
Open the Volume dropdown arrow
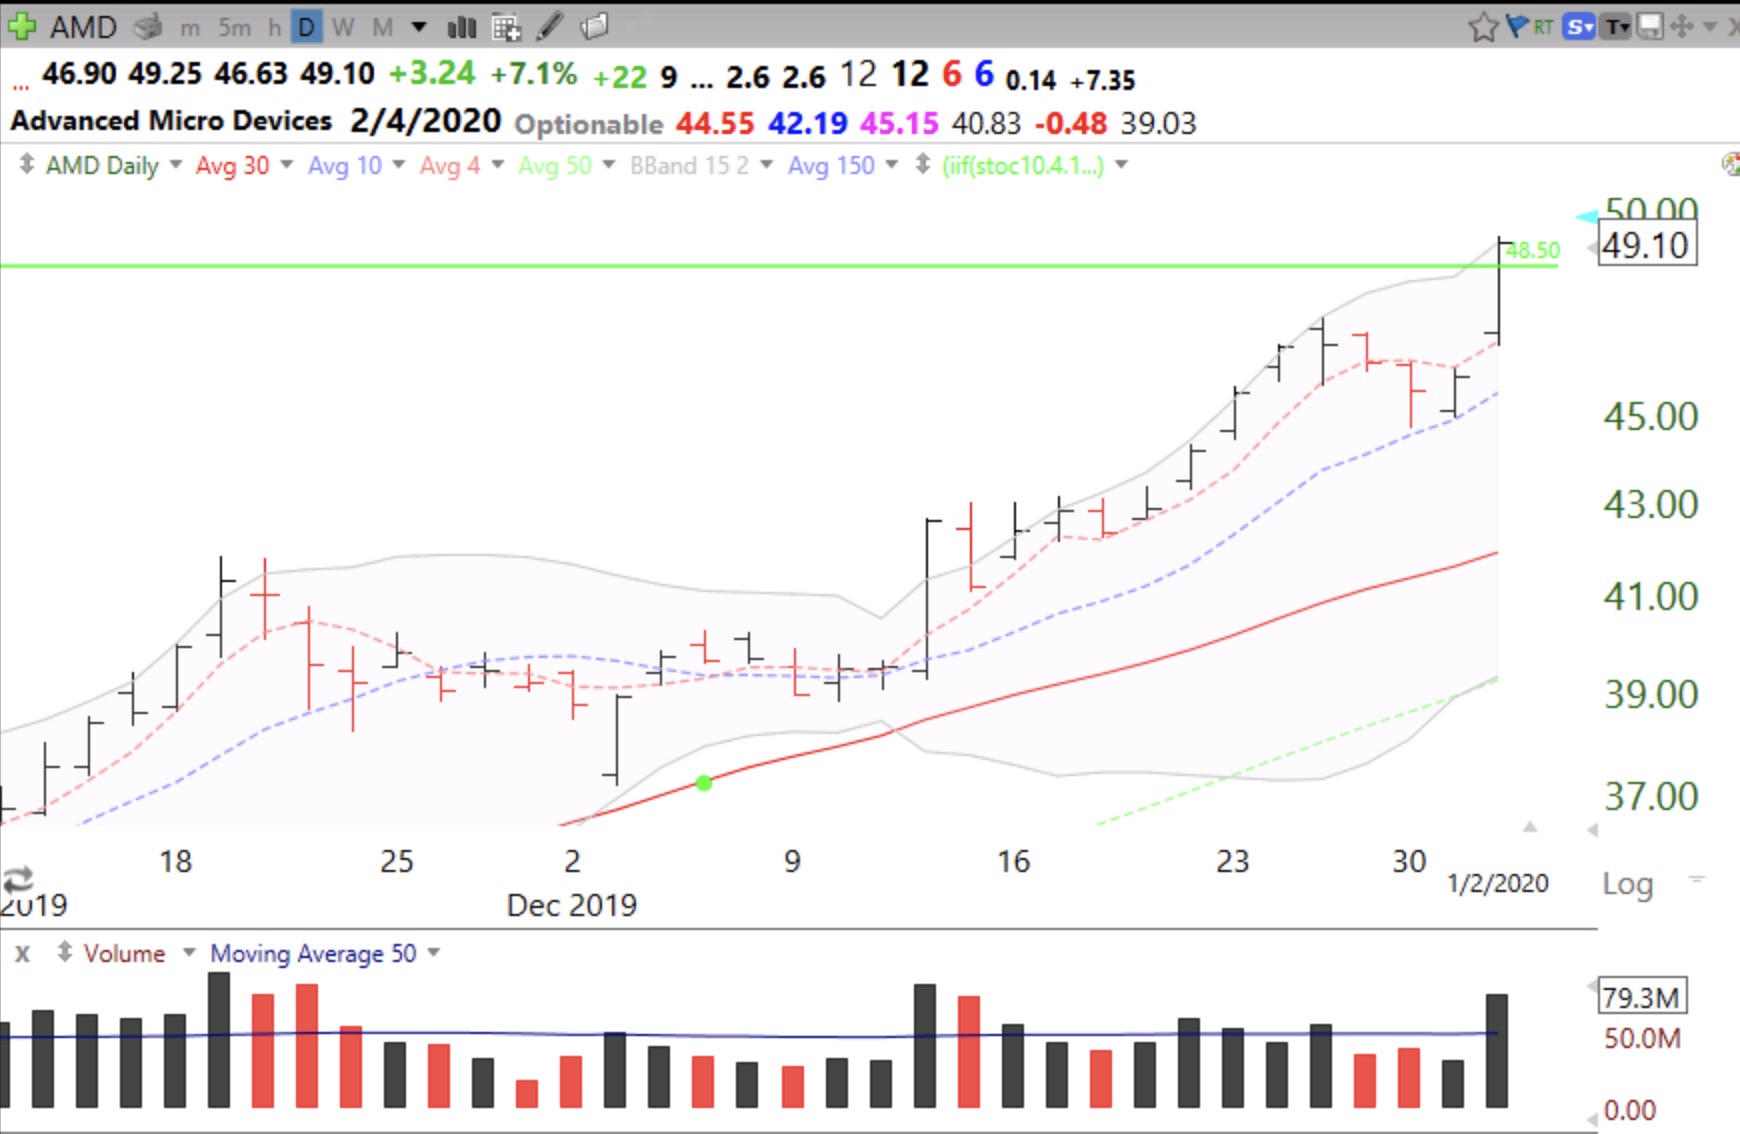(x=188, y=952)
